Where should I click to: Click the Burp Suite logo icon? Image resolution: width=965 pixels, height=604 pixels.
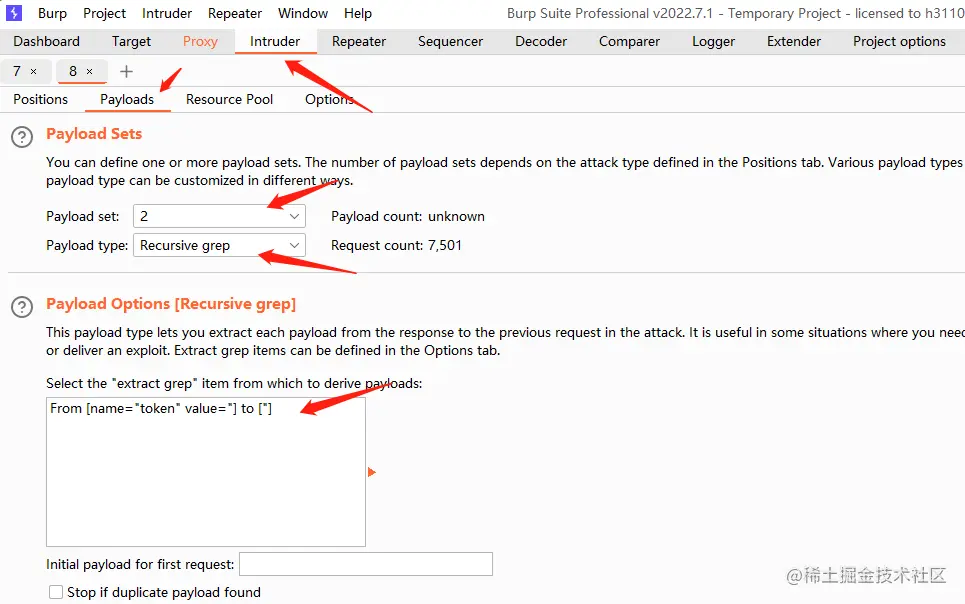pyautogui.click(x=14, y=13)
